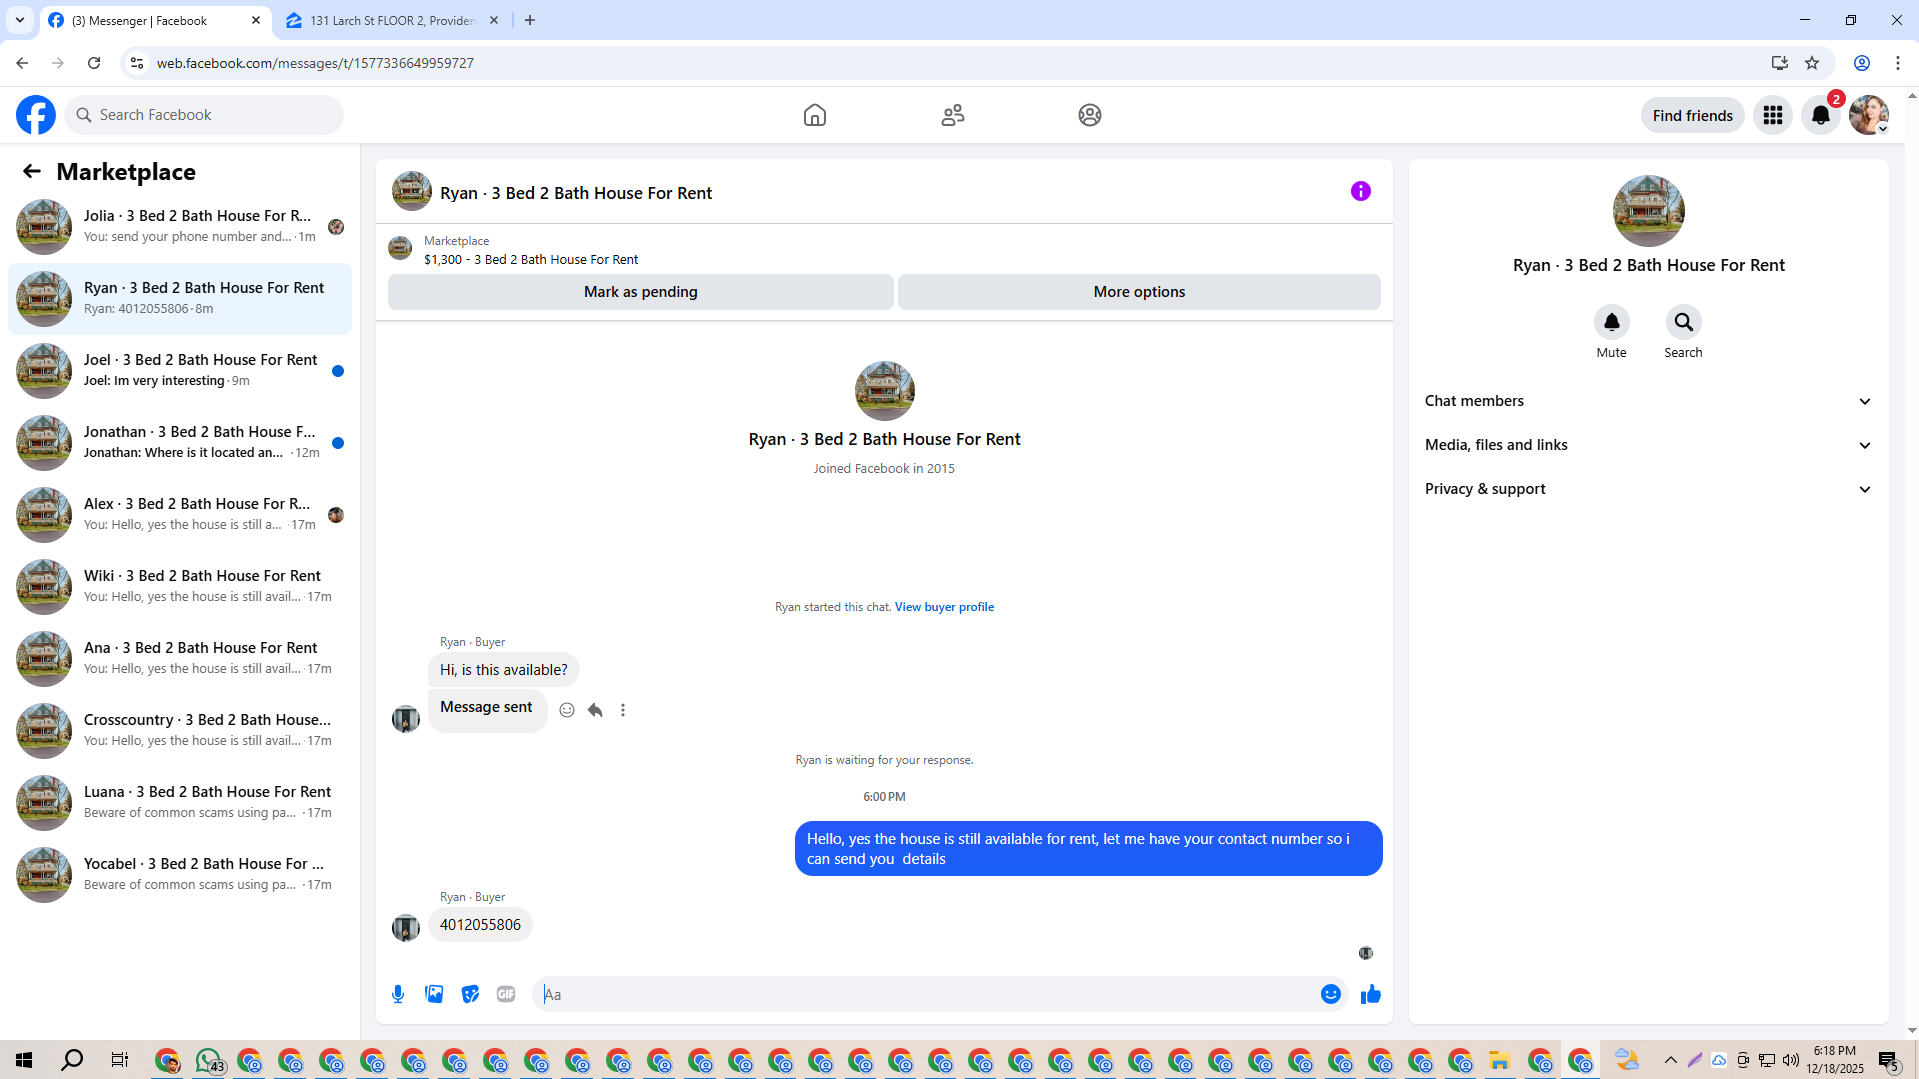Open the Facebook menu grid icon
Viewport: 1919px width, 1079px height.
click(x=1773, y=115)
